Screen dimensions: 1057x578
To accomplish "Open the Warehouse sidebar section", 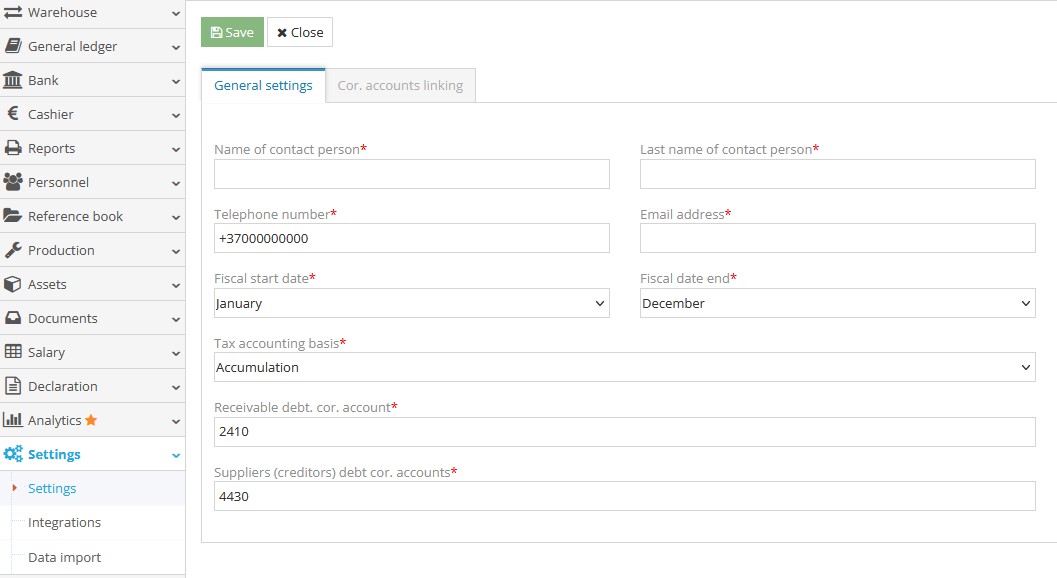I will (12, 12).
